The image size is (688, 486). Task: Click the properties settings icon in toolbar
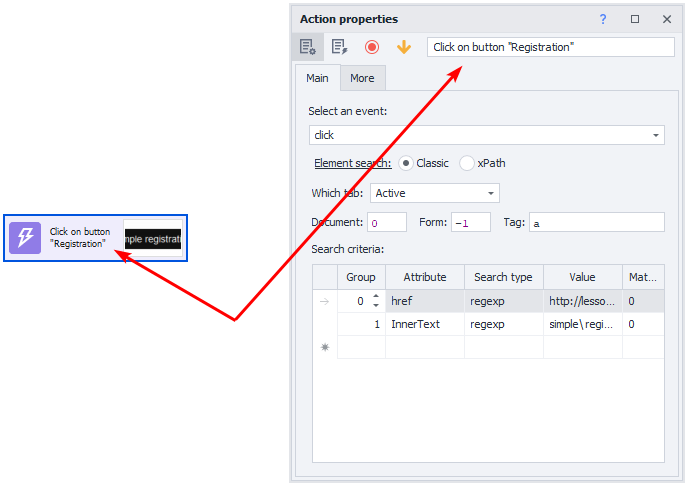[308, 47]
